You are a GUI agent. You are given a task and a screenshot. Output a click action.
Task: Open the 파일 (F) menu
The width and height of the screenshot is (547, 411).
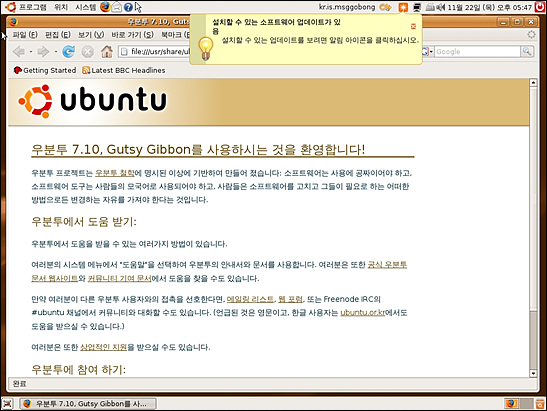(25, 35)
